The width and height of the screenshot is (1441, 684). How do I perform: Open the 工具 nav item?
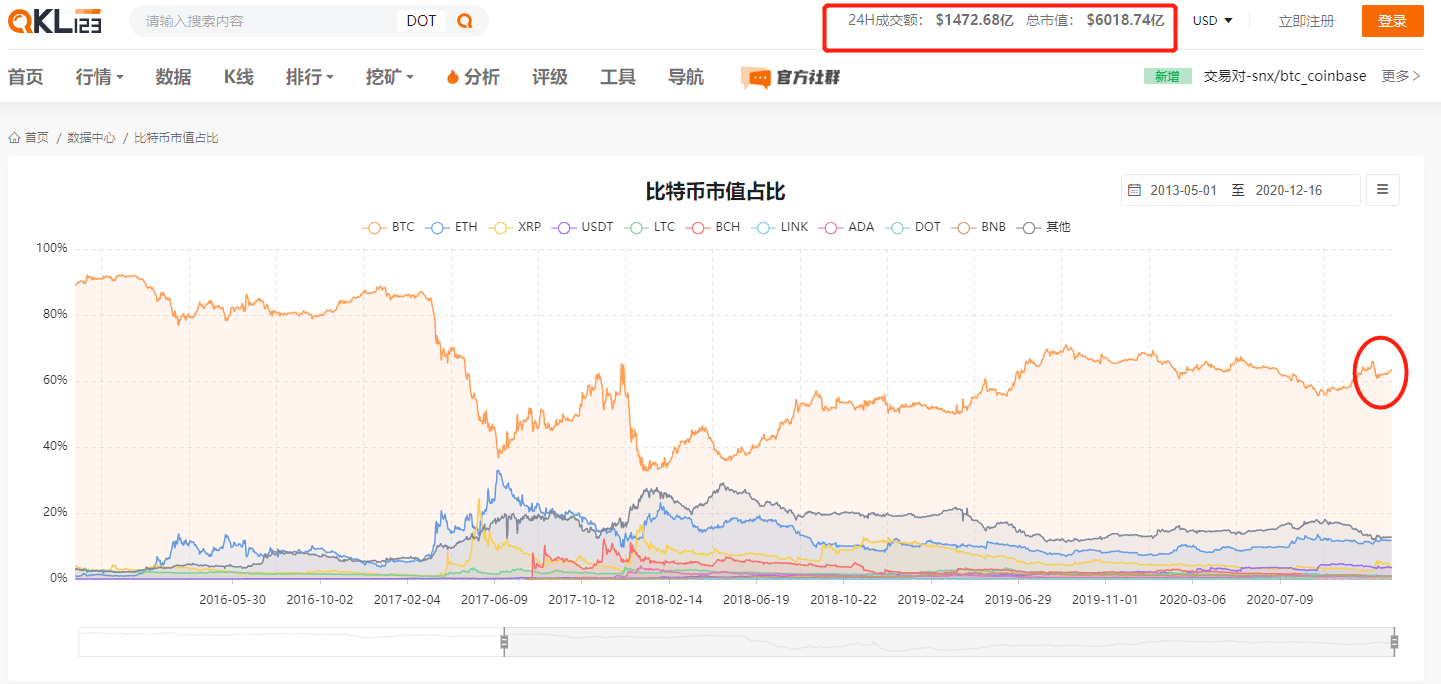pos(618,77)
